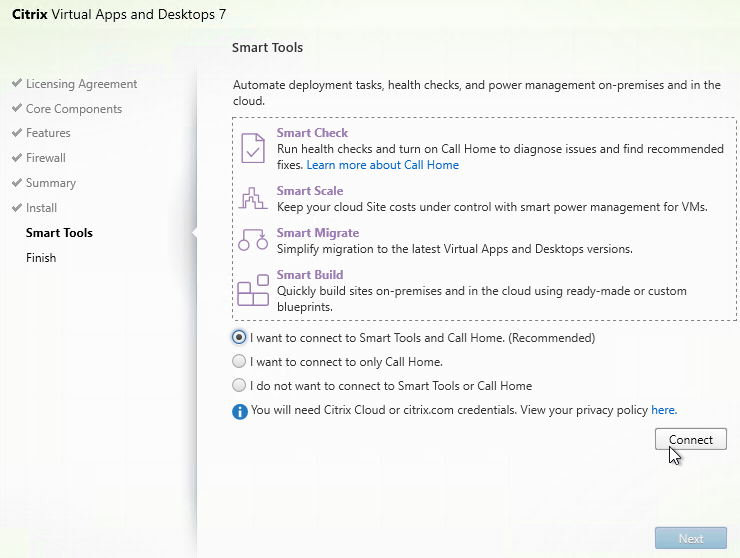Click the Install step checkmark icon

(x=17, y=207)
